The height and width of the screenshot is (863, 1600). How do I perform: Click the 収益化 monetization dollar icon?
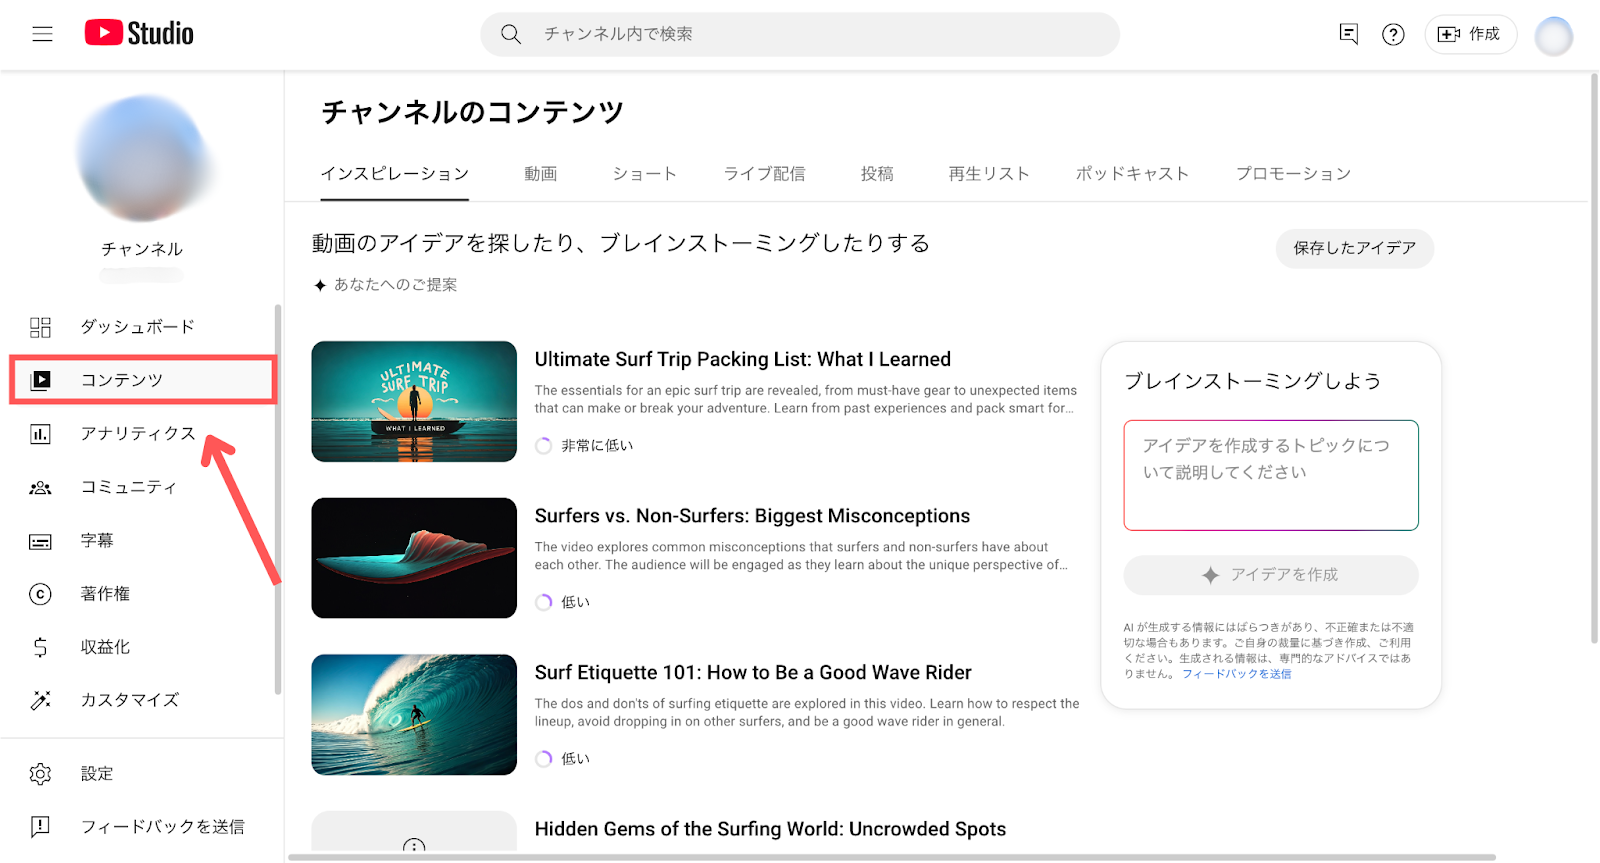point(40,647)
